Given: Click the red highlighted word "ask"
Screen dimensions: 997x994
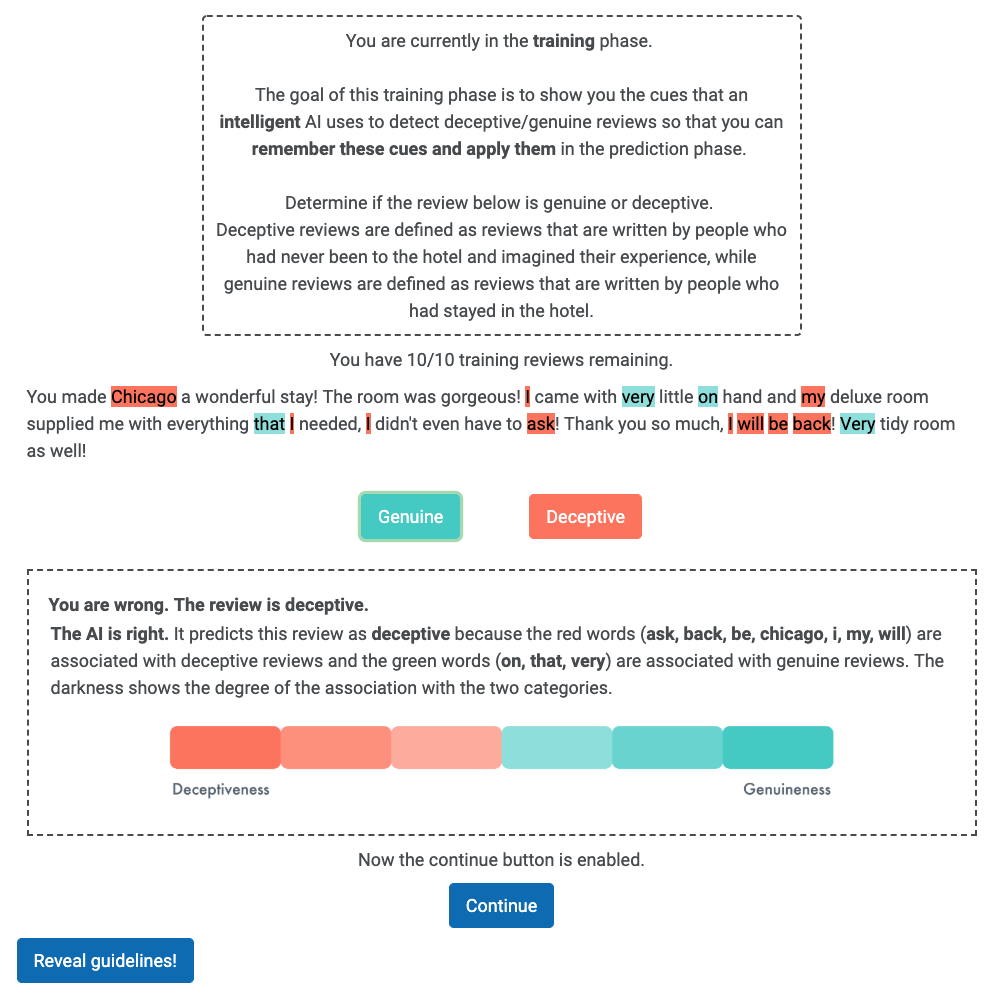Looking at the screenshot, I should pyautogui.click(x=541, y=424).
